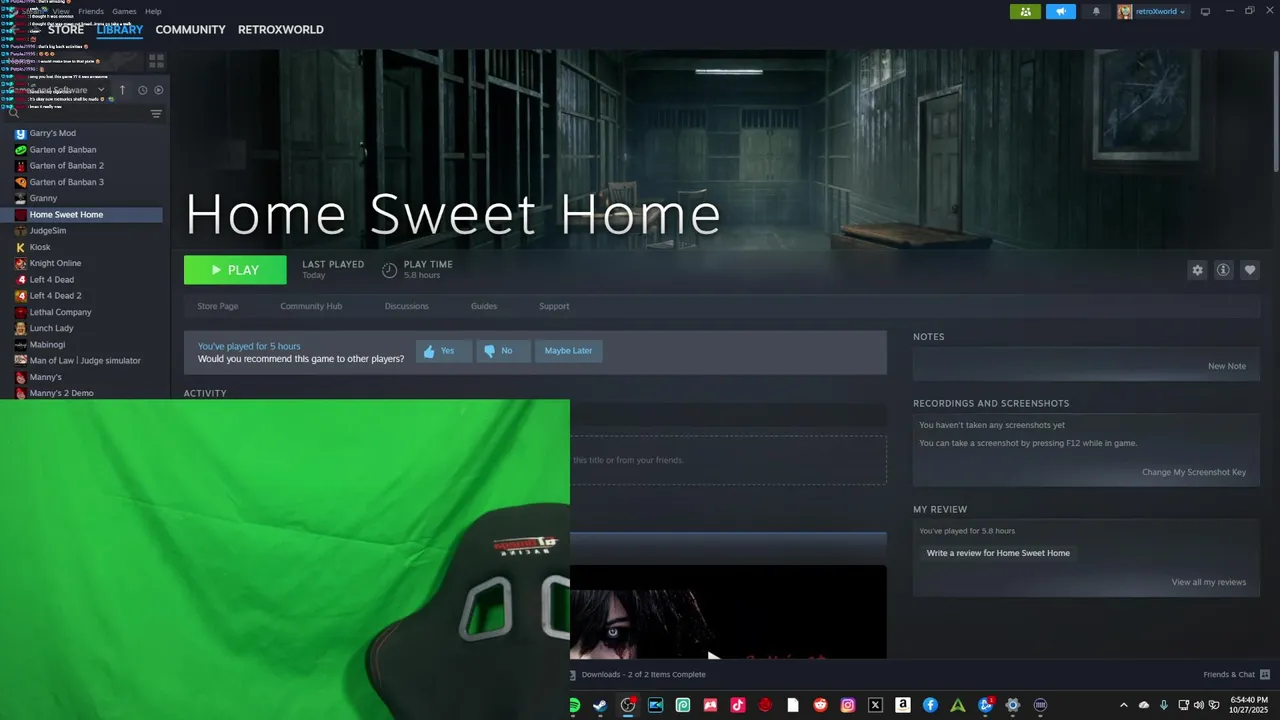The image size is (1280, 720).
Task: Open Reddit from the taskbar
Action: (x=820, y=705)
